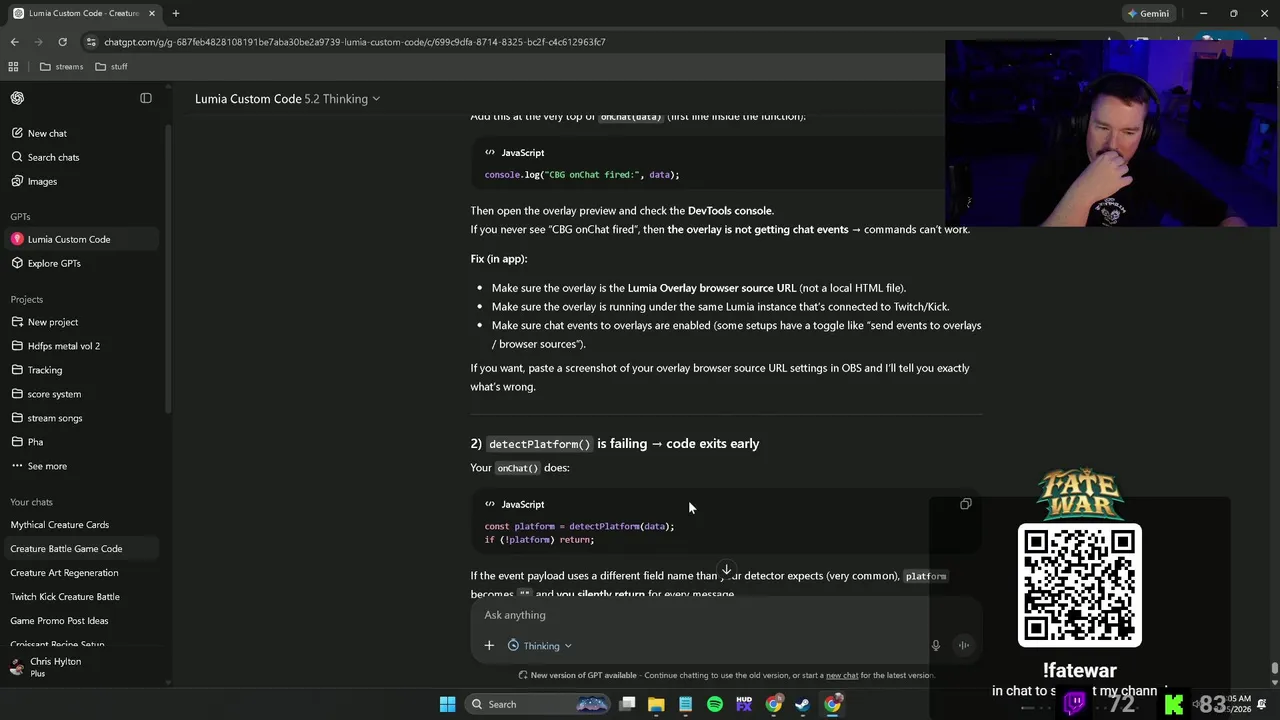Go back in the browser
The height and width of the screenshot is (720, 1280).
point(14,42)
